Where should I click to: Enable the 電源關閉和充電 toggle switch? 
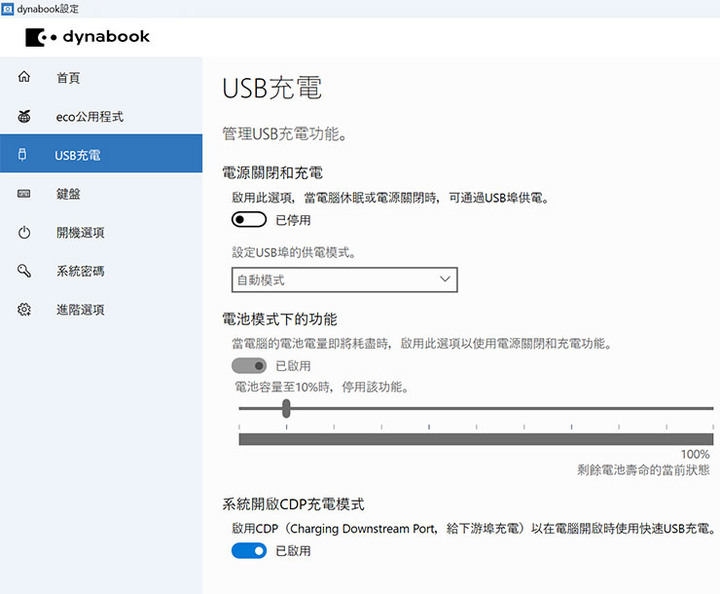(249, 219)
